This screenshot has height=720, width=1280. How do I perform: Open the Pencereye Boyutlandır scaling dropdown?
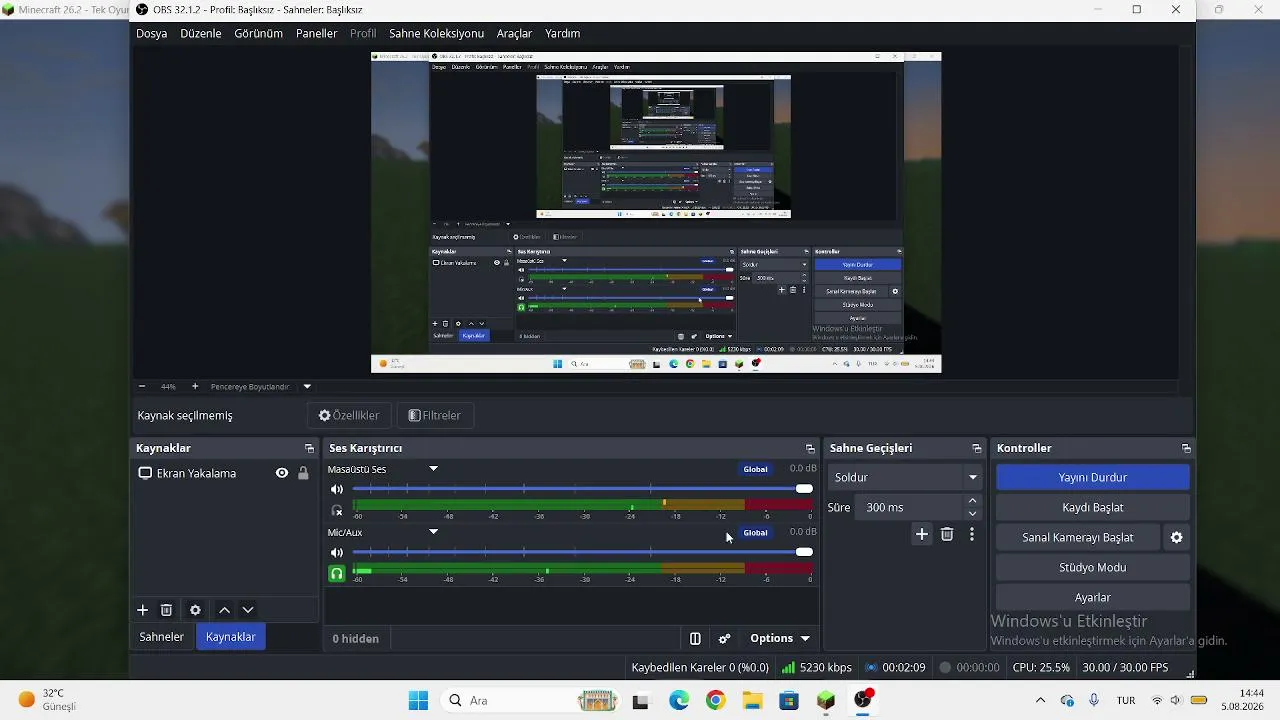[x=307, y=386]
